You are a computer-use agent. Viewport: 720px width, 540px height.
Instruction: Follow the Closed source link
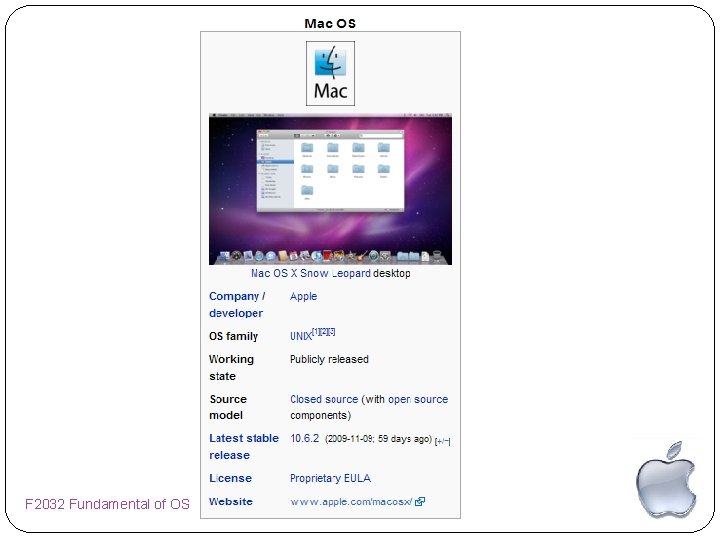[x=324, y=399]
